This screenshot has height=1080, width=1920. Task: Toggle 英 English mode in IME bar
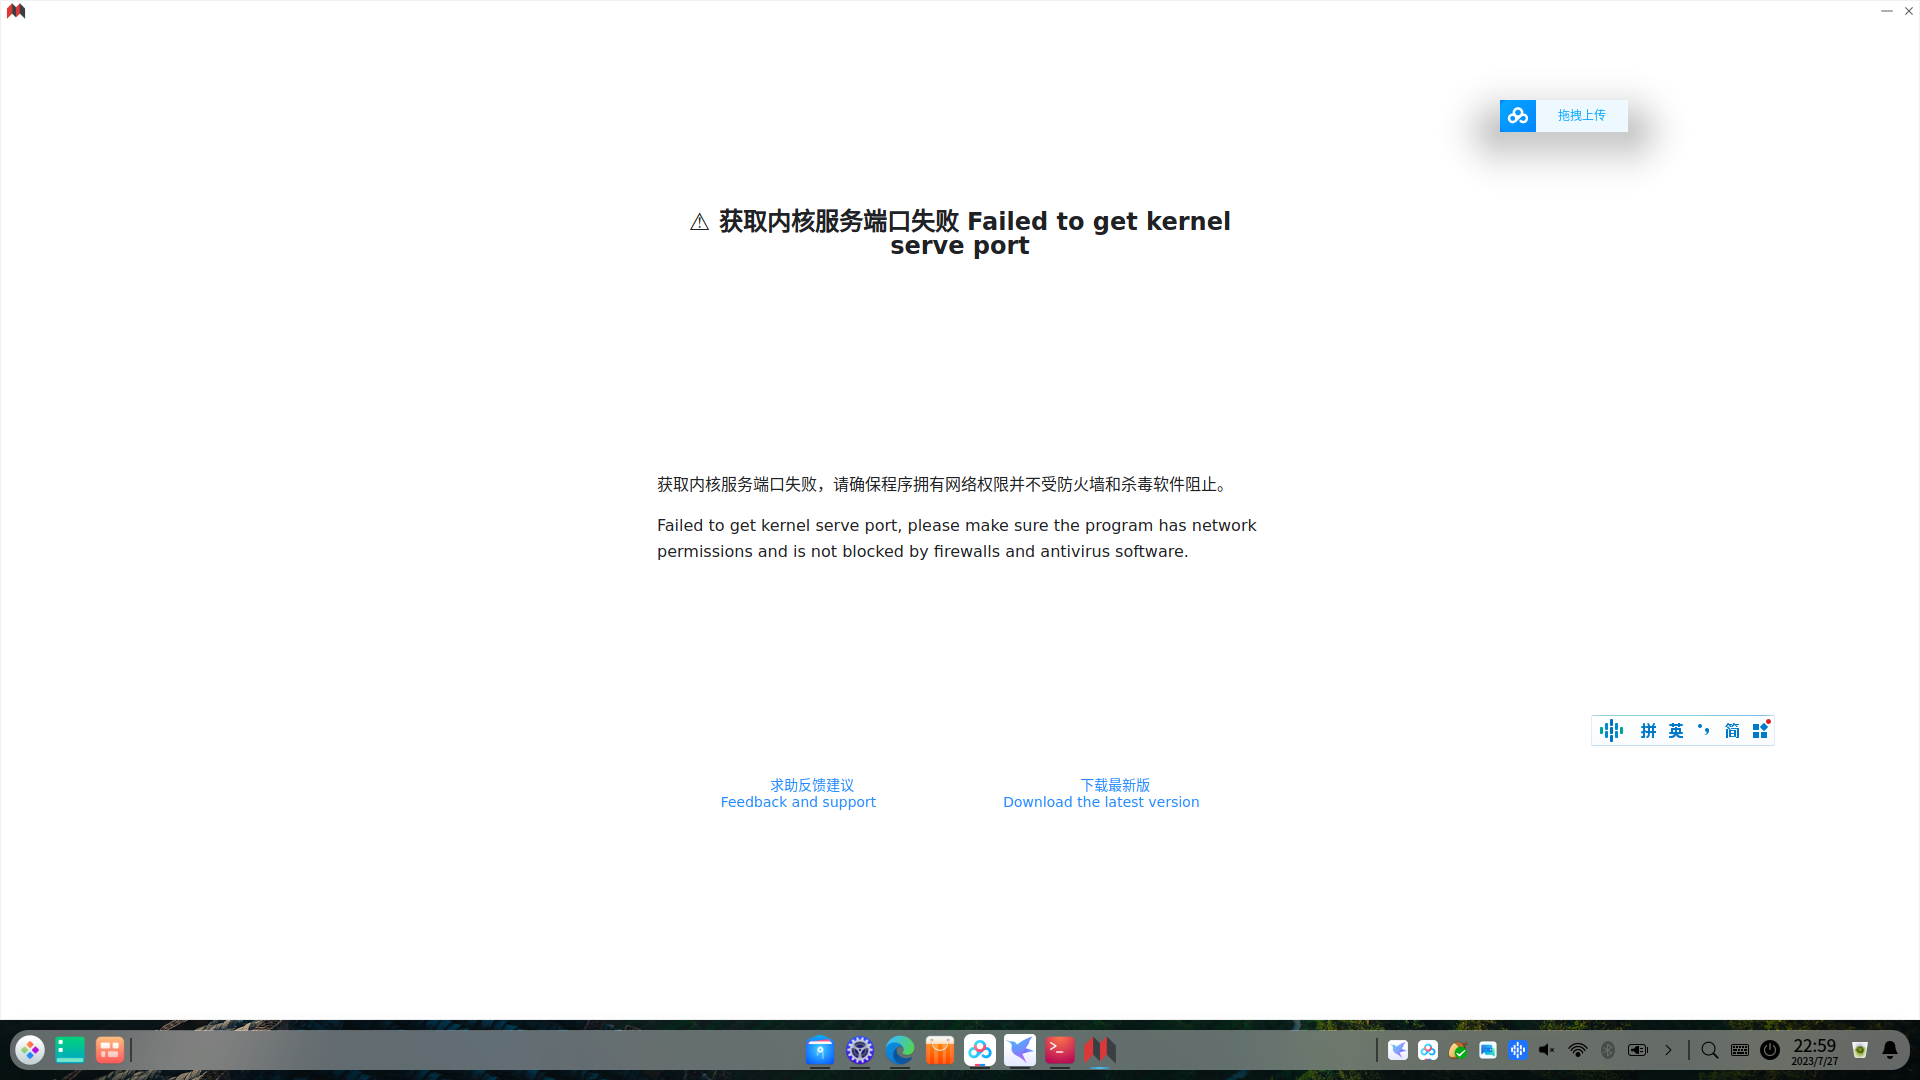point(1676,731)
